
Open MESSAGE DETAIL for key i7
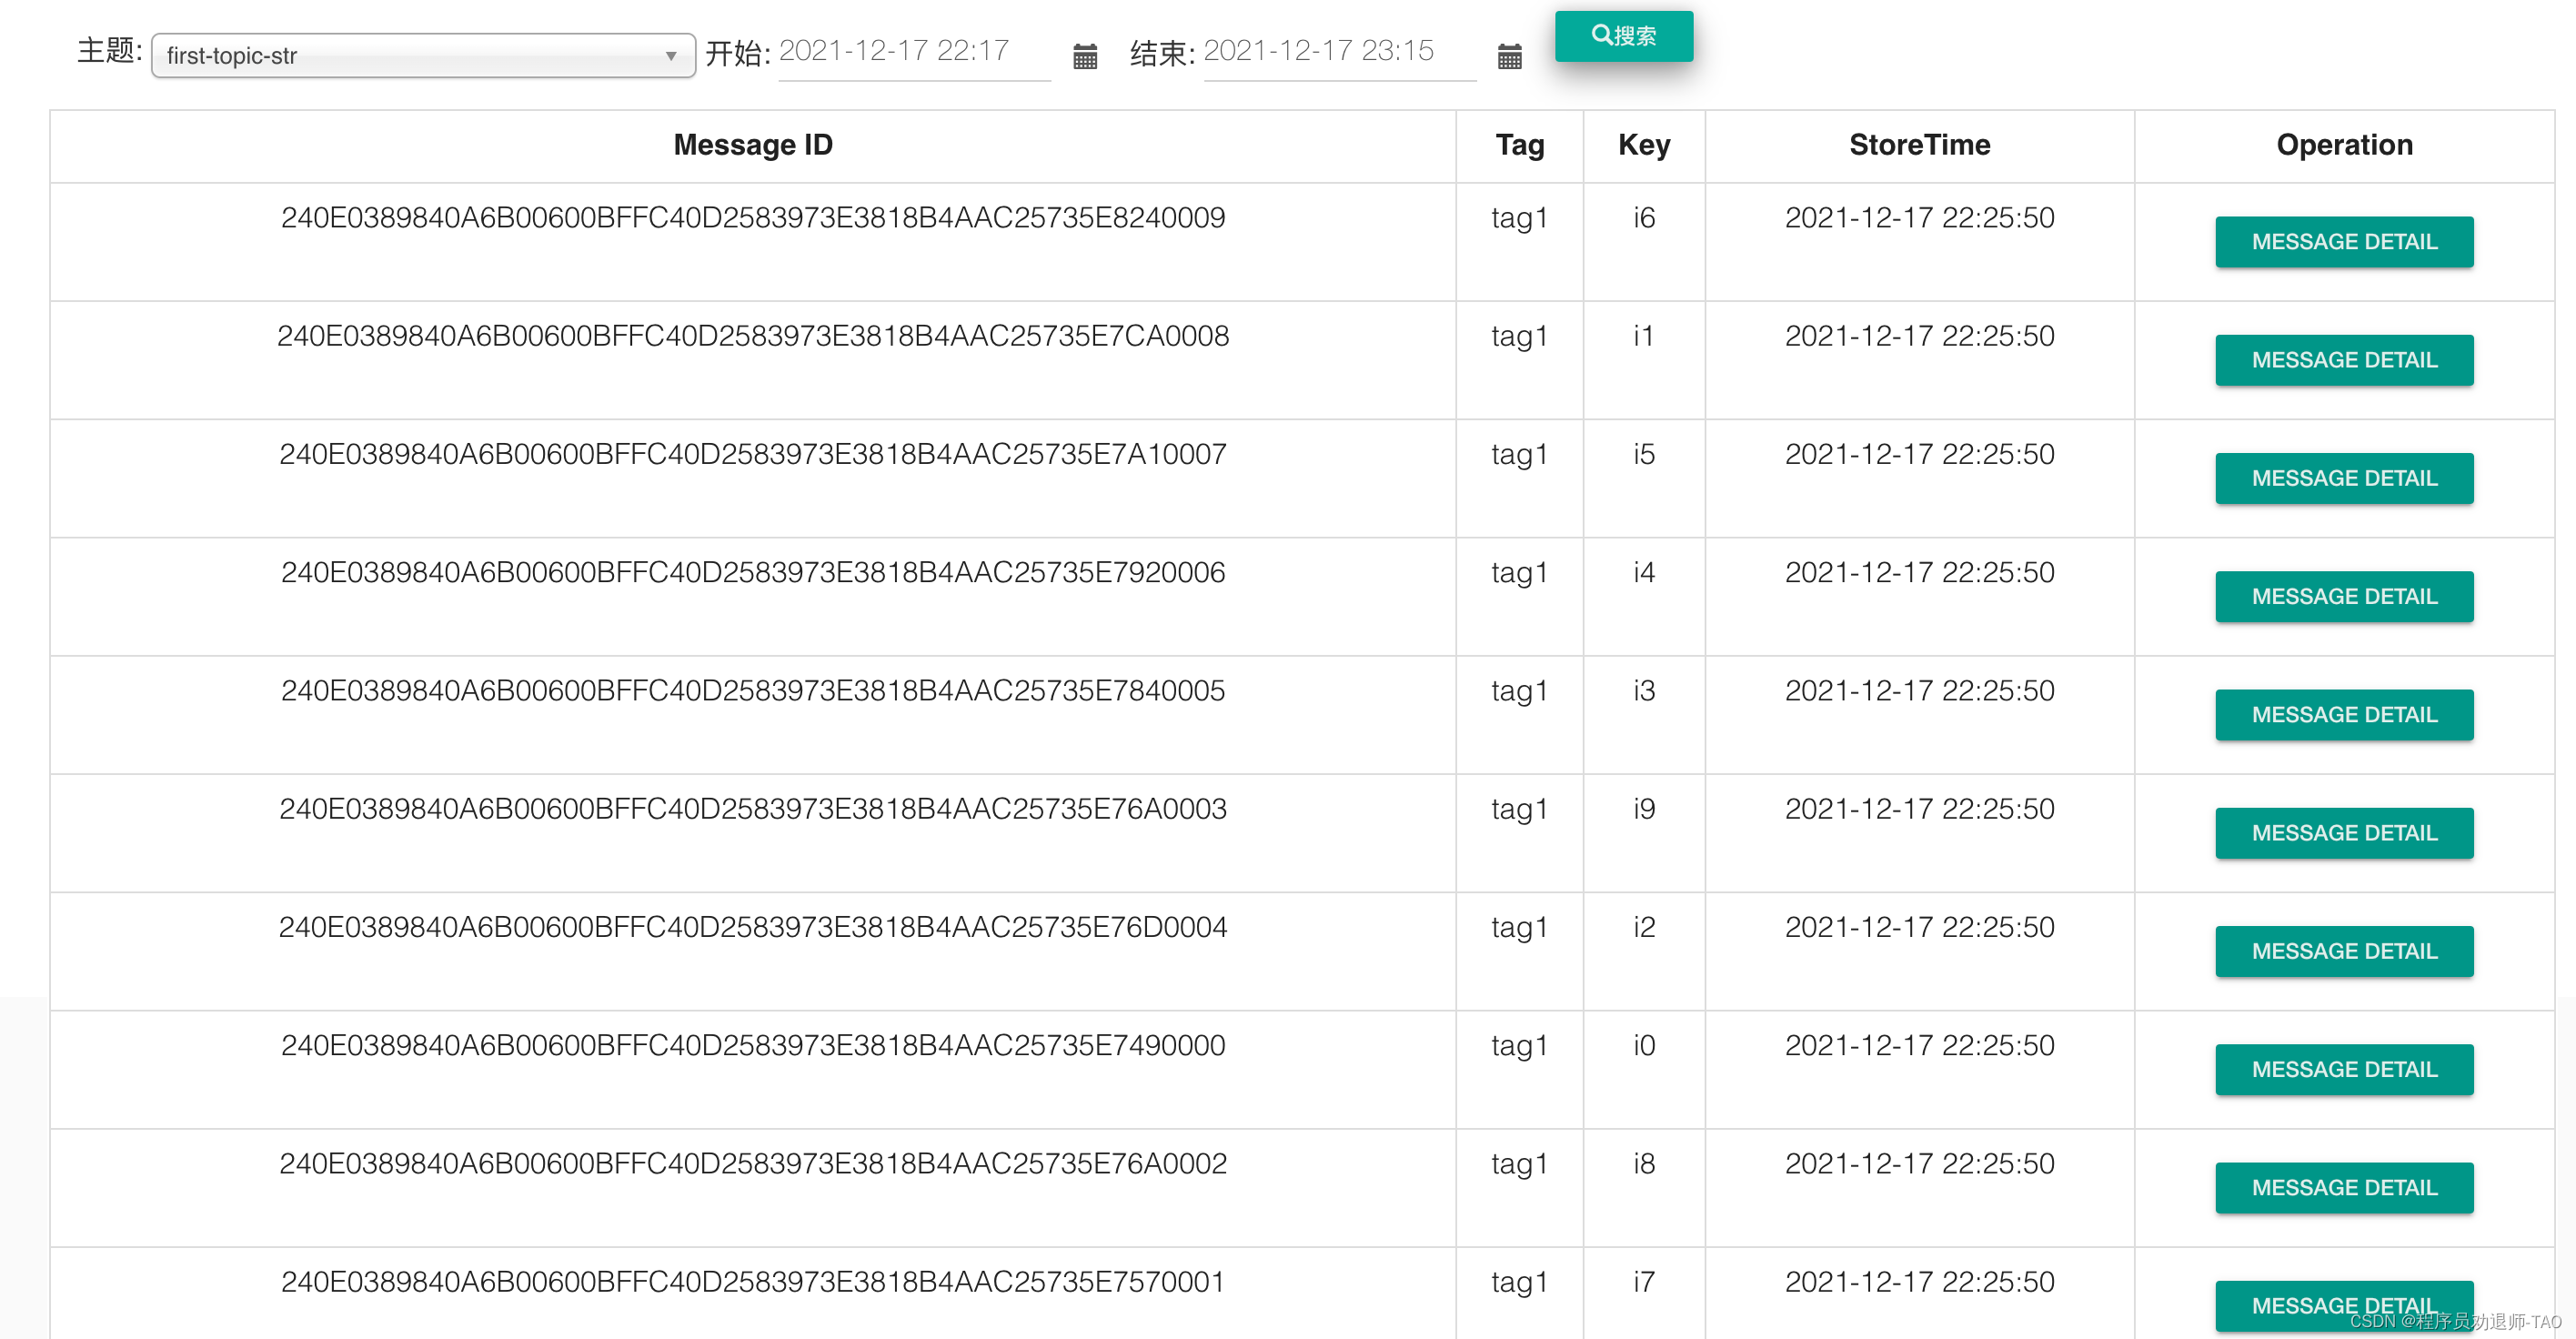[2344, 1306]
